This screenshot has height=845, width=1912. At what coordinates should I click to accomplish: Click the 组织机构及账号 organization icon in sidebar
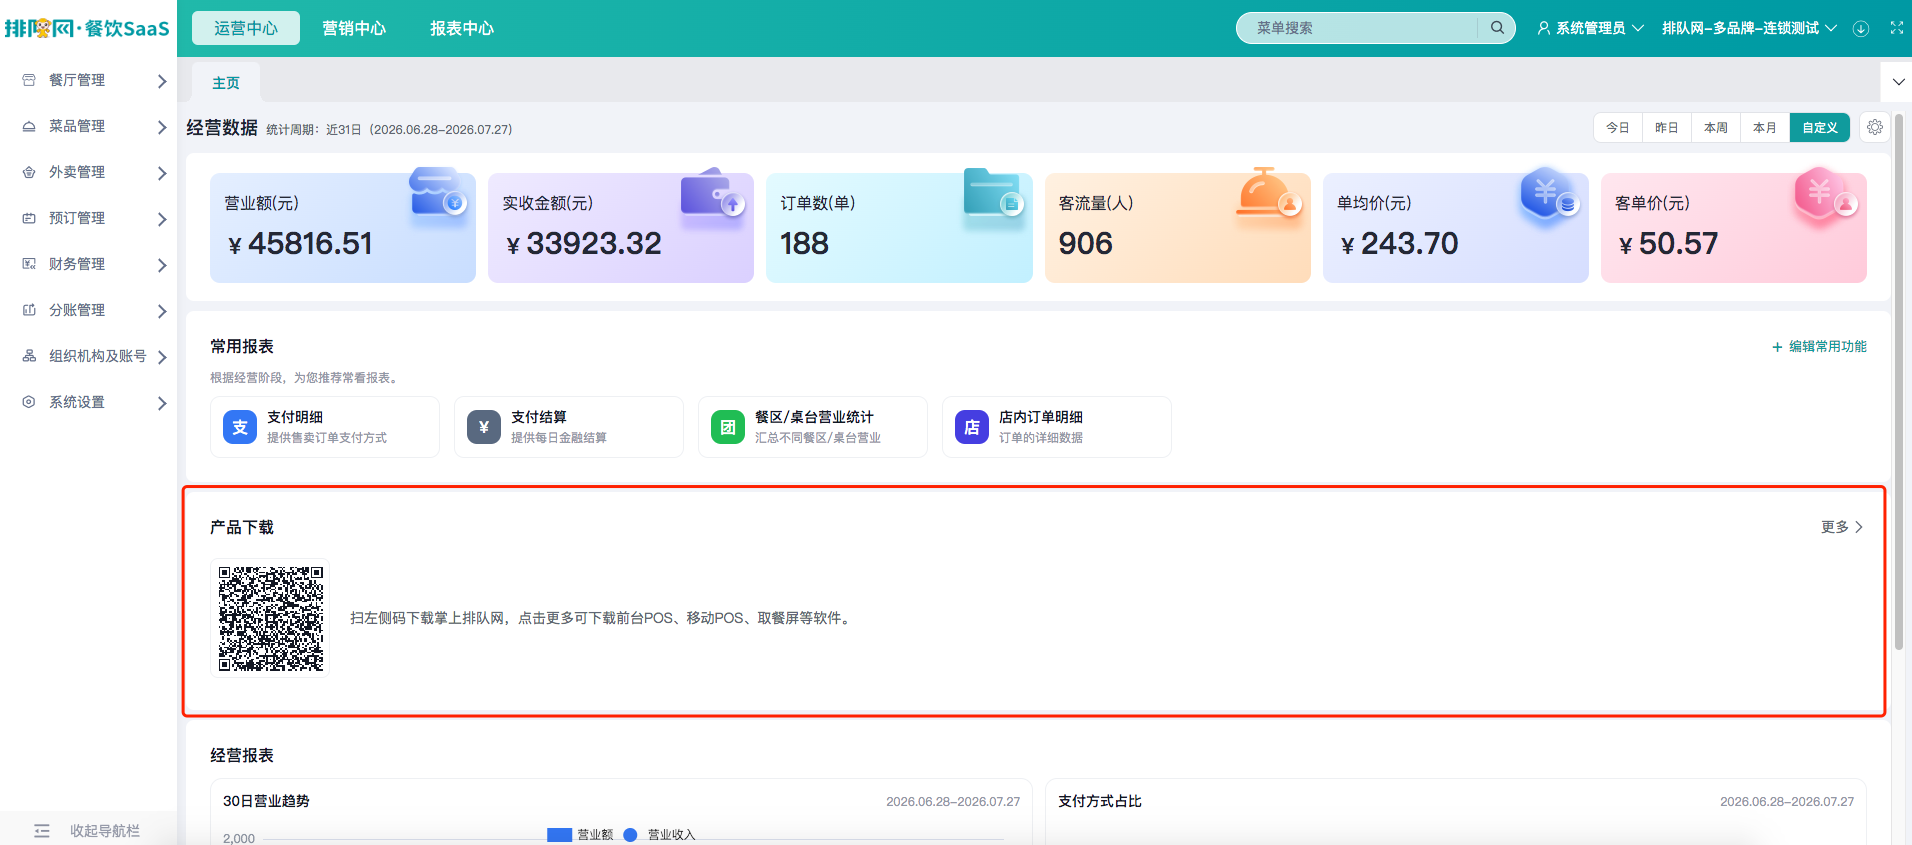tap(29, 356)
